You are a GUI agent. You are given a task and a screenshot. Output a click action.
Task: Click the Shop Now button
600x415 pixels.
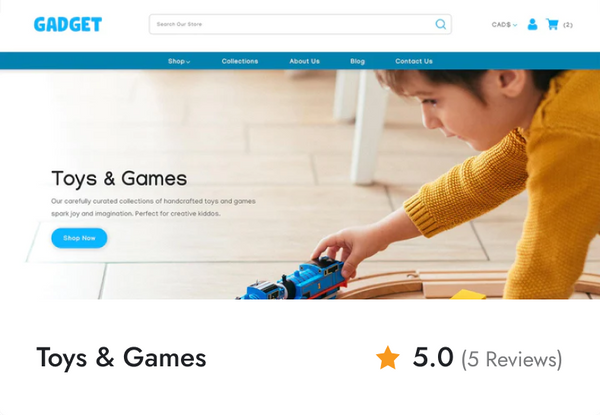(79, 238)
